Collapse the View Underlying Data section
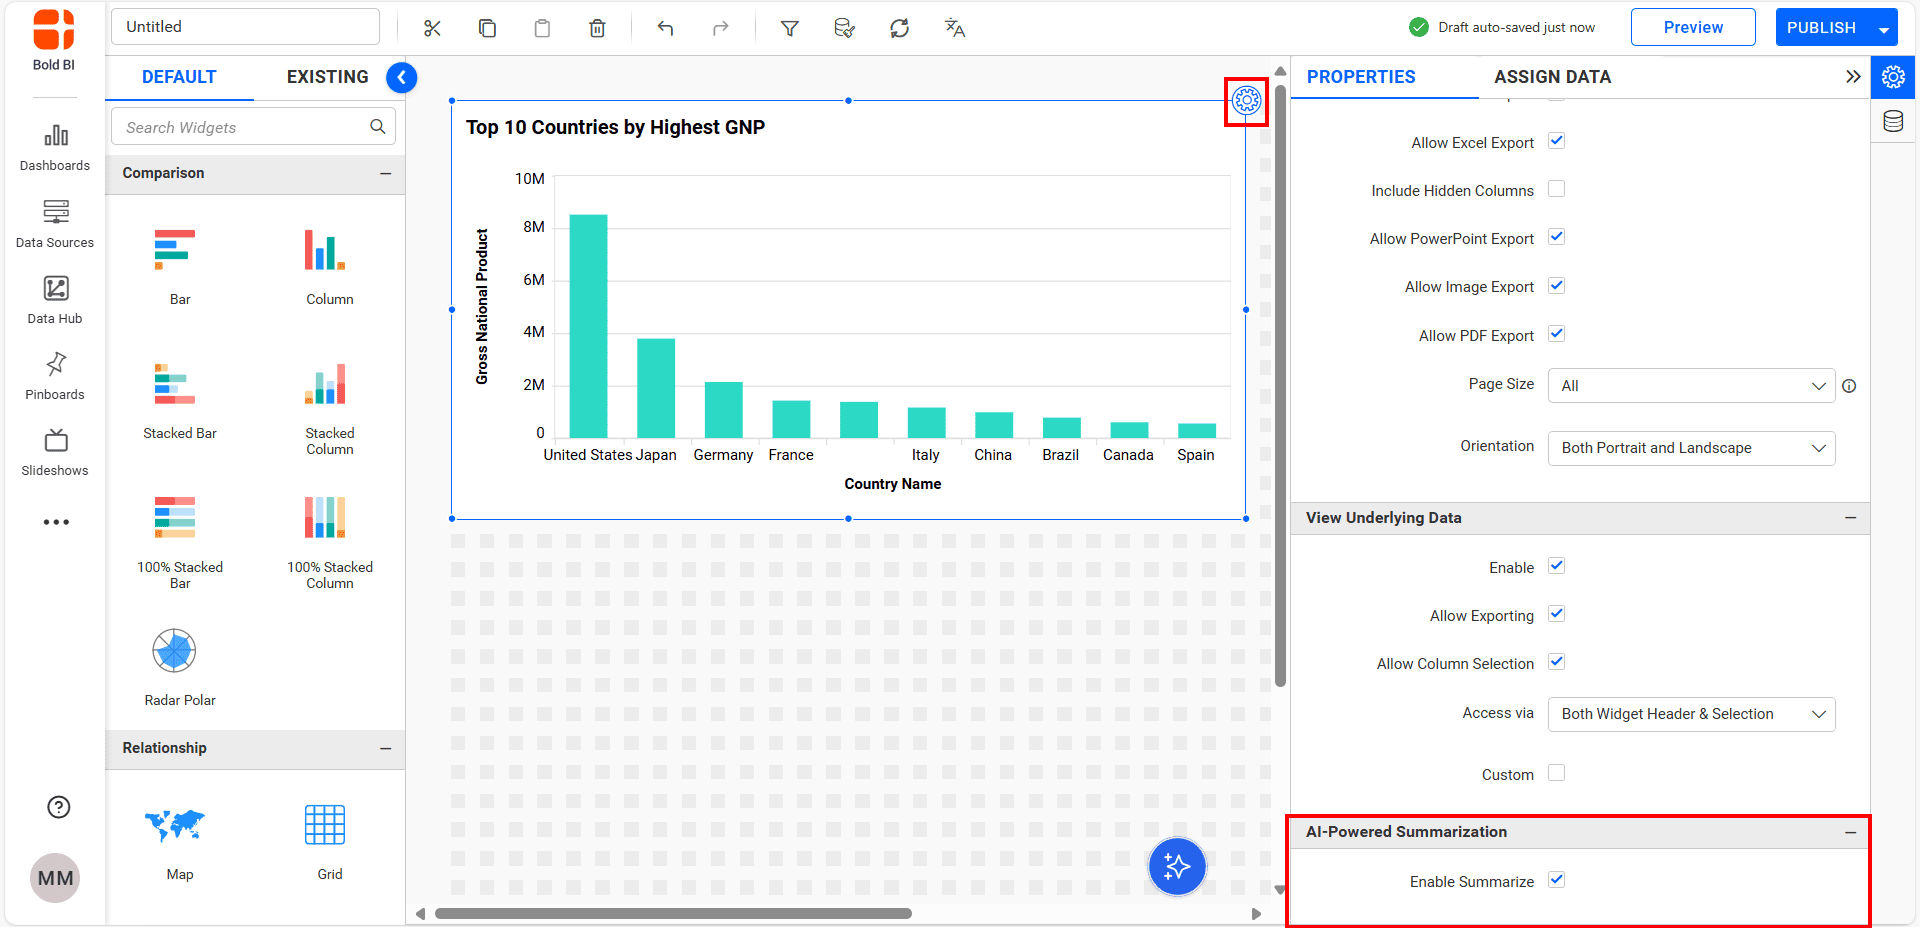This screenshot has height=928, width=1920. click(1850, 518)
